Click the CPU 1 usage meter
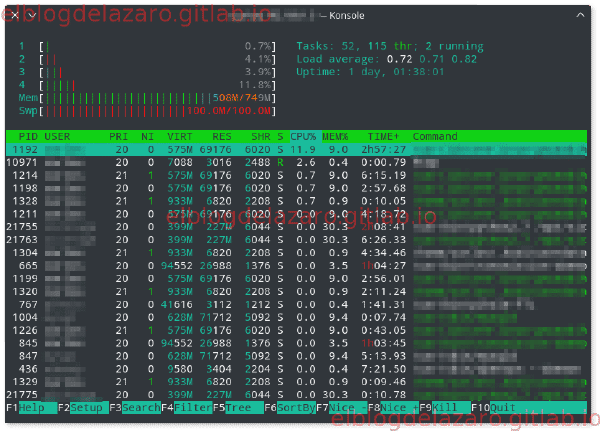This screenshot has width=600, height=432. pyautogui.click(x=147, y=47)
